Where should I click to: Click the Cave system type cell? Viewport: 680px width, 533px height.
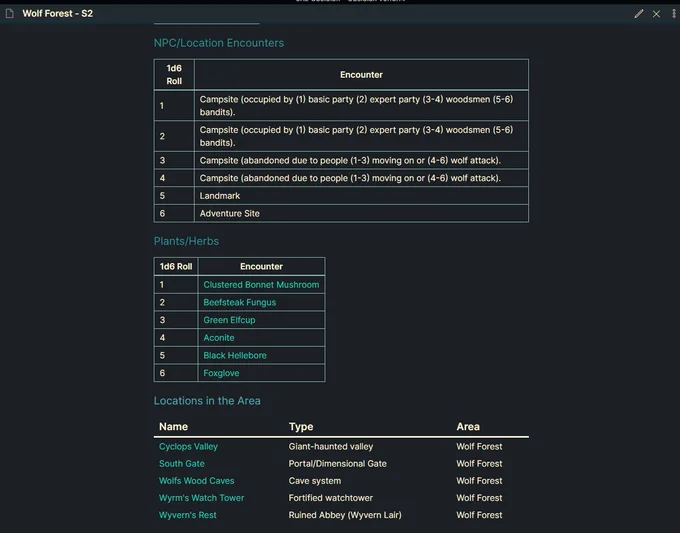(314, 481)
